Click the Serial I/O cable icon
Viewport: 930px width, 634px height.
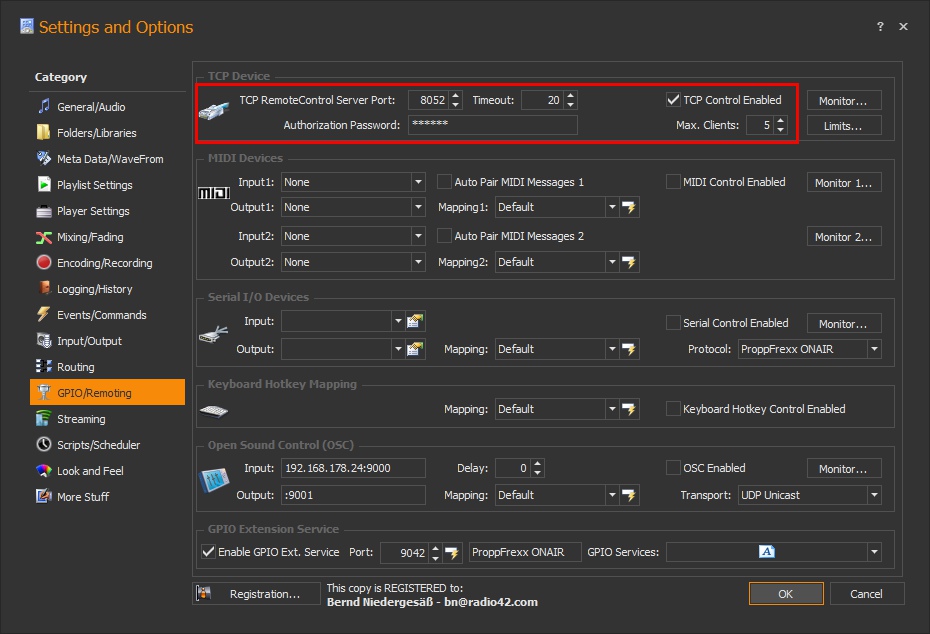pyautogui.click(x=213, y=335)
